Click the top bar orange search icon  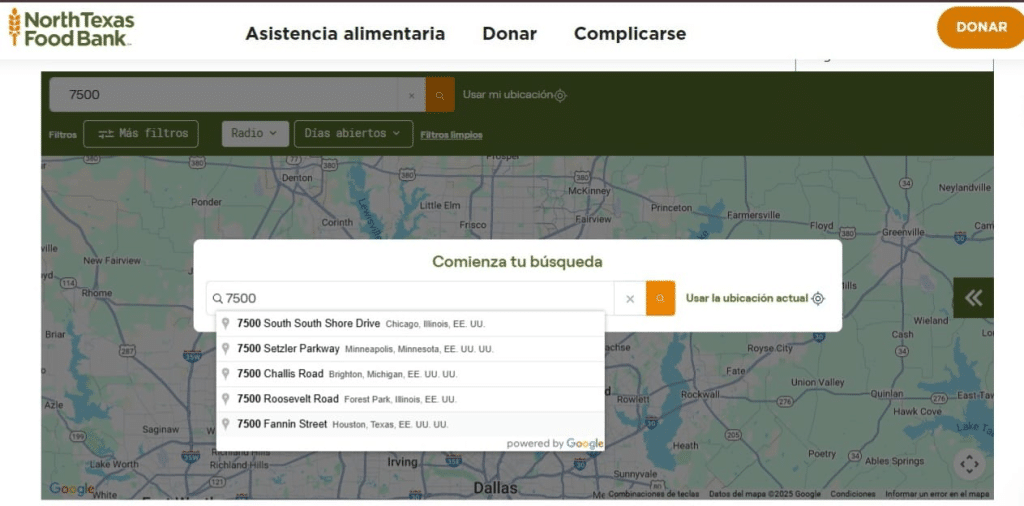[x=440, y=95]
